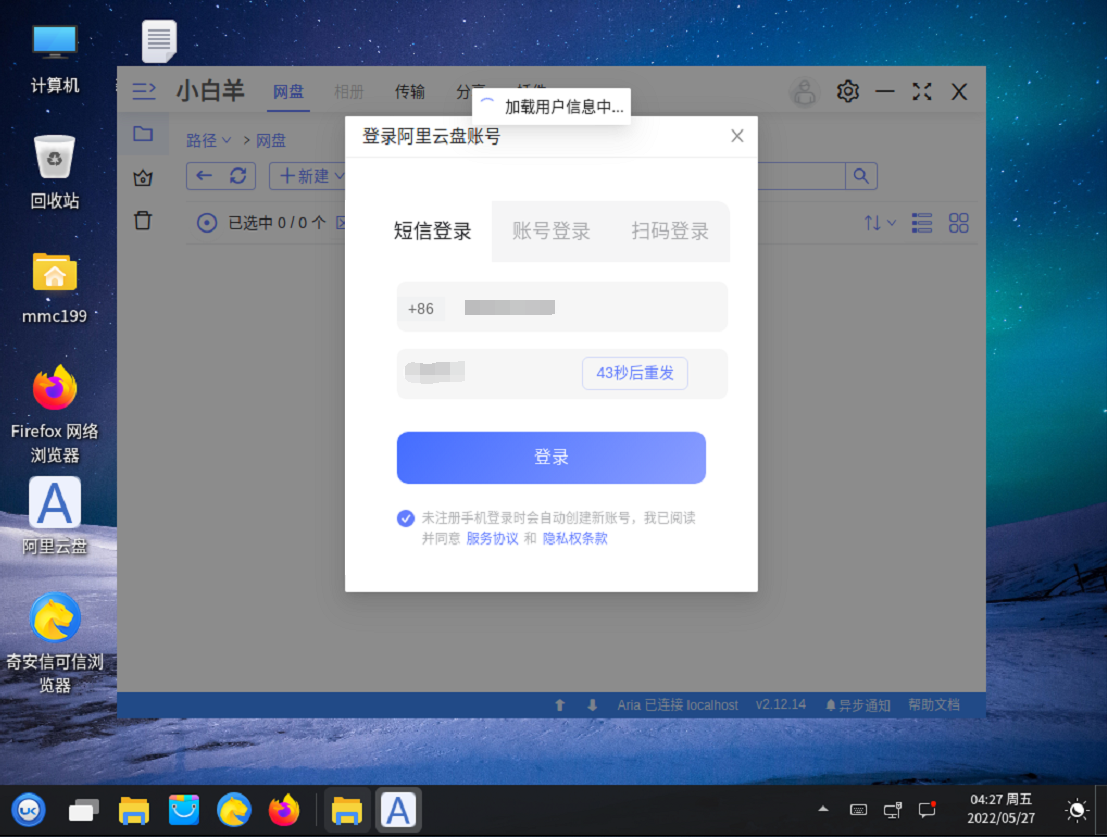Switch to list view layout
The image size is (1107, 837).
coord(922,223)
